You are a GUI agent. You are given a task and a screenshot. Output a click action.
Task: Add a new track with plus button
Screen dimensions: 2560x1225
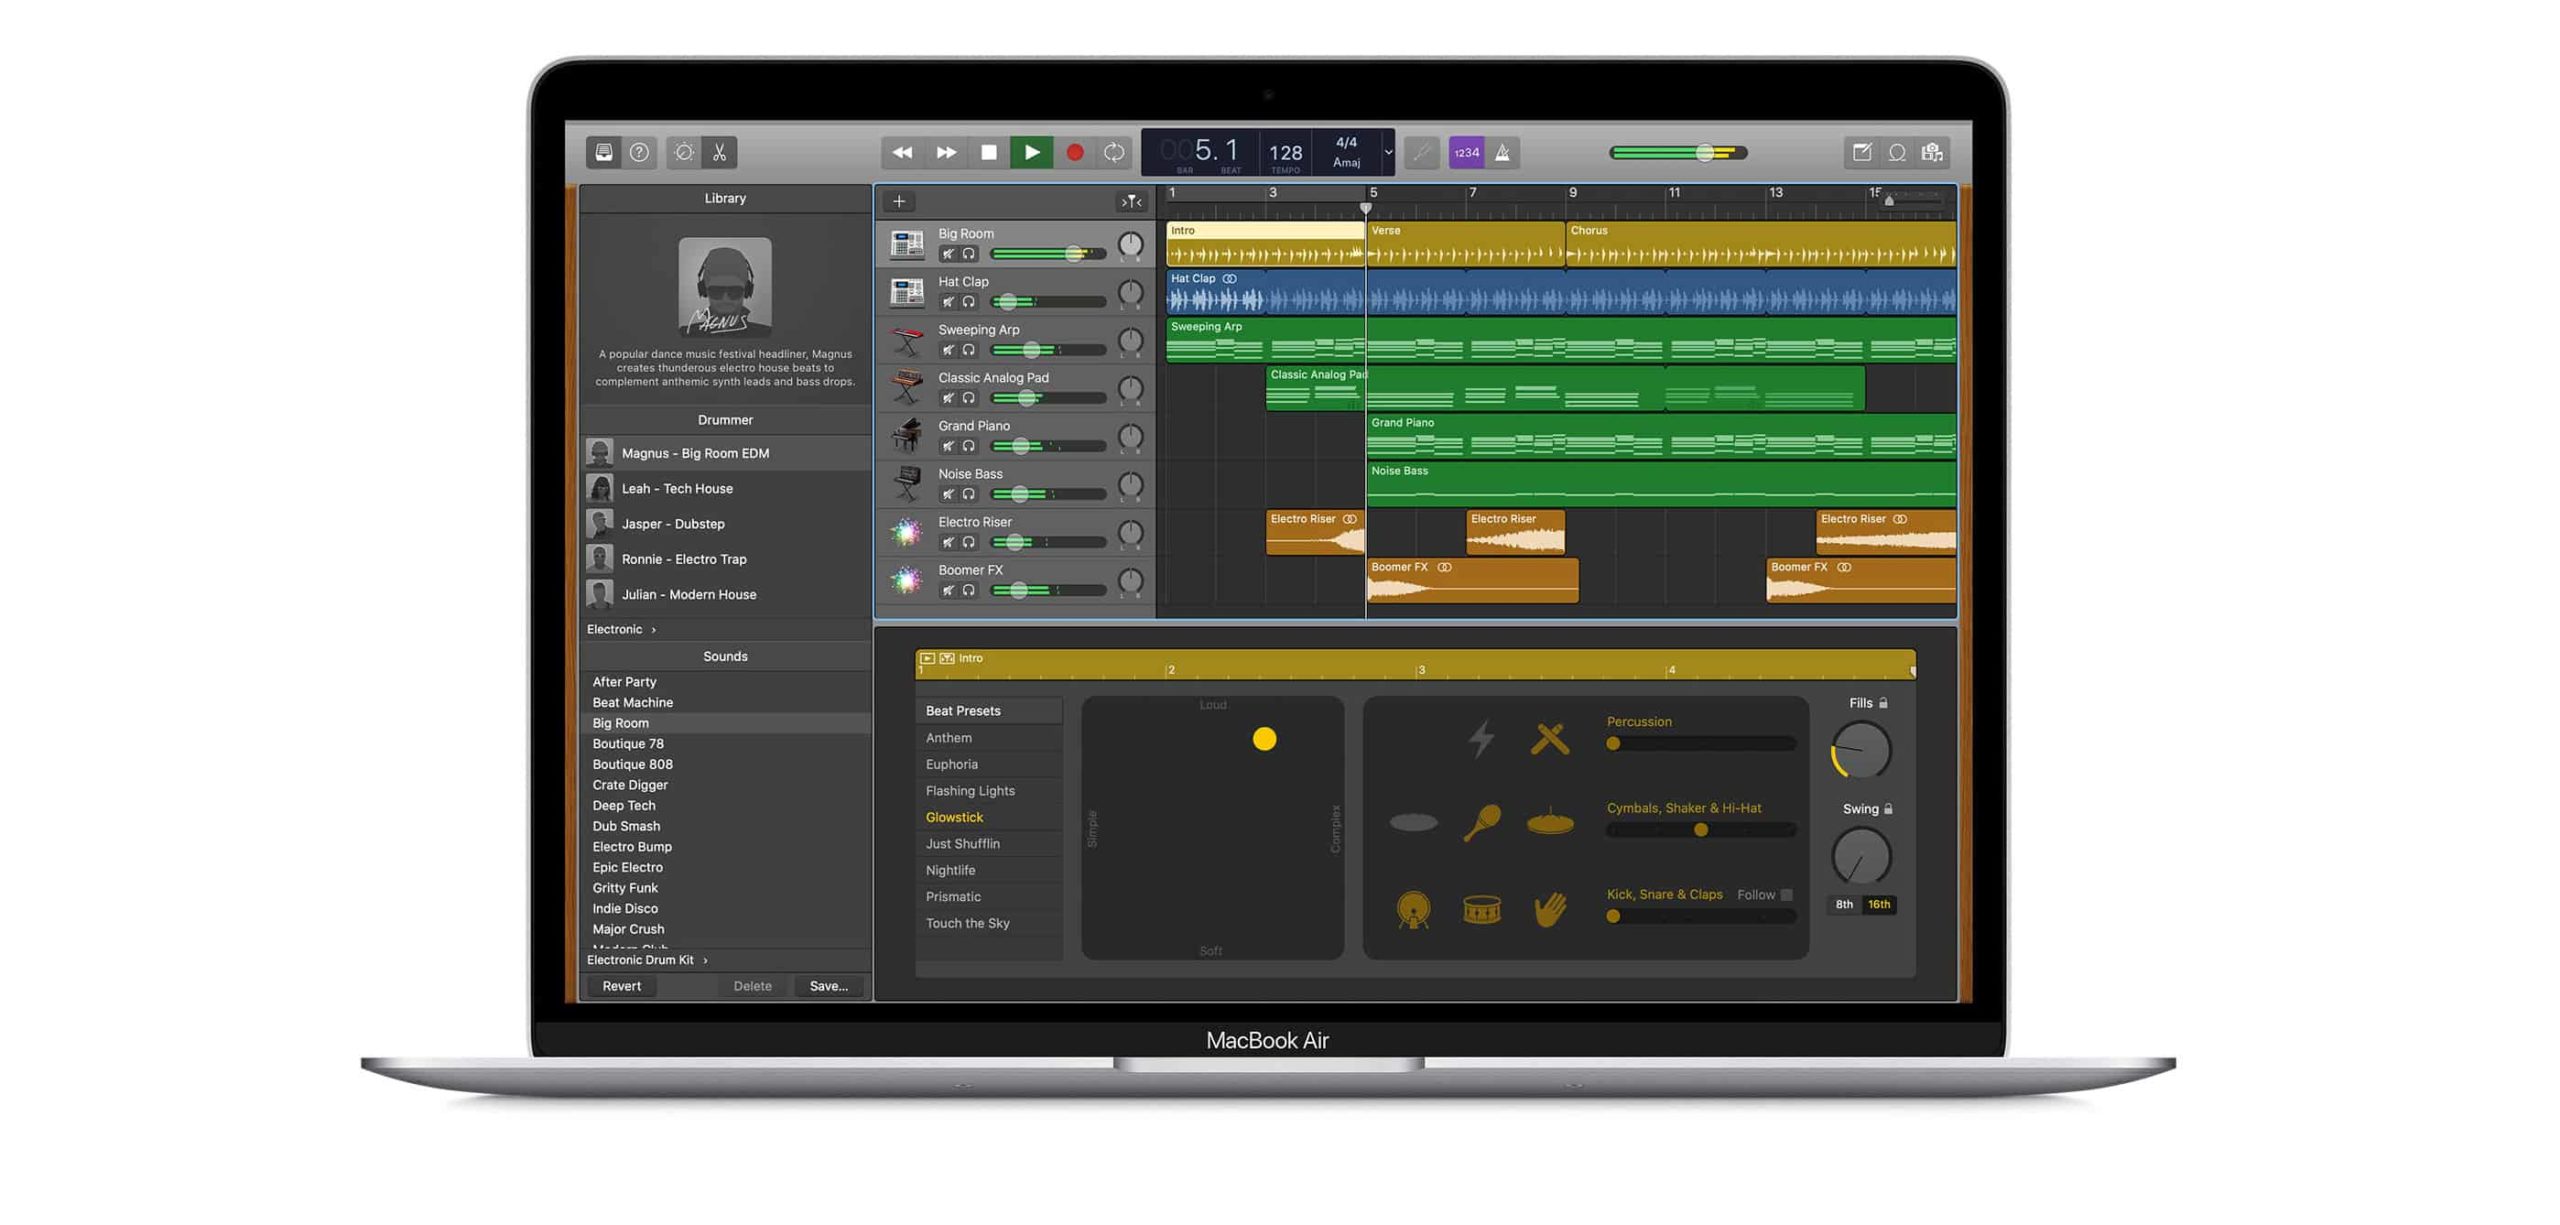(x=899, y=201)
